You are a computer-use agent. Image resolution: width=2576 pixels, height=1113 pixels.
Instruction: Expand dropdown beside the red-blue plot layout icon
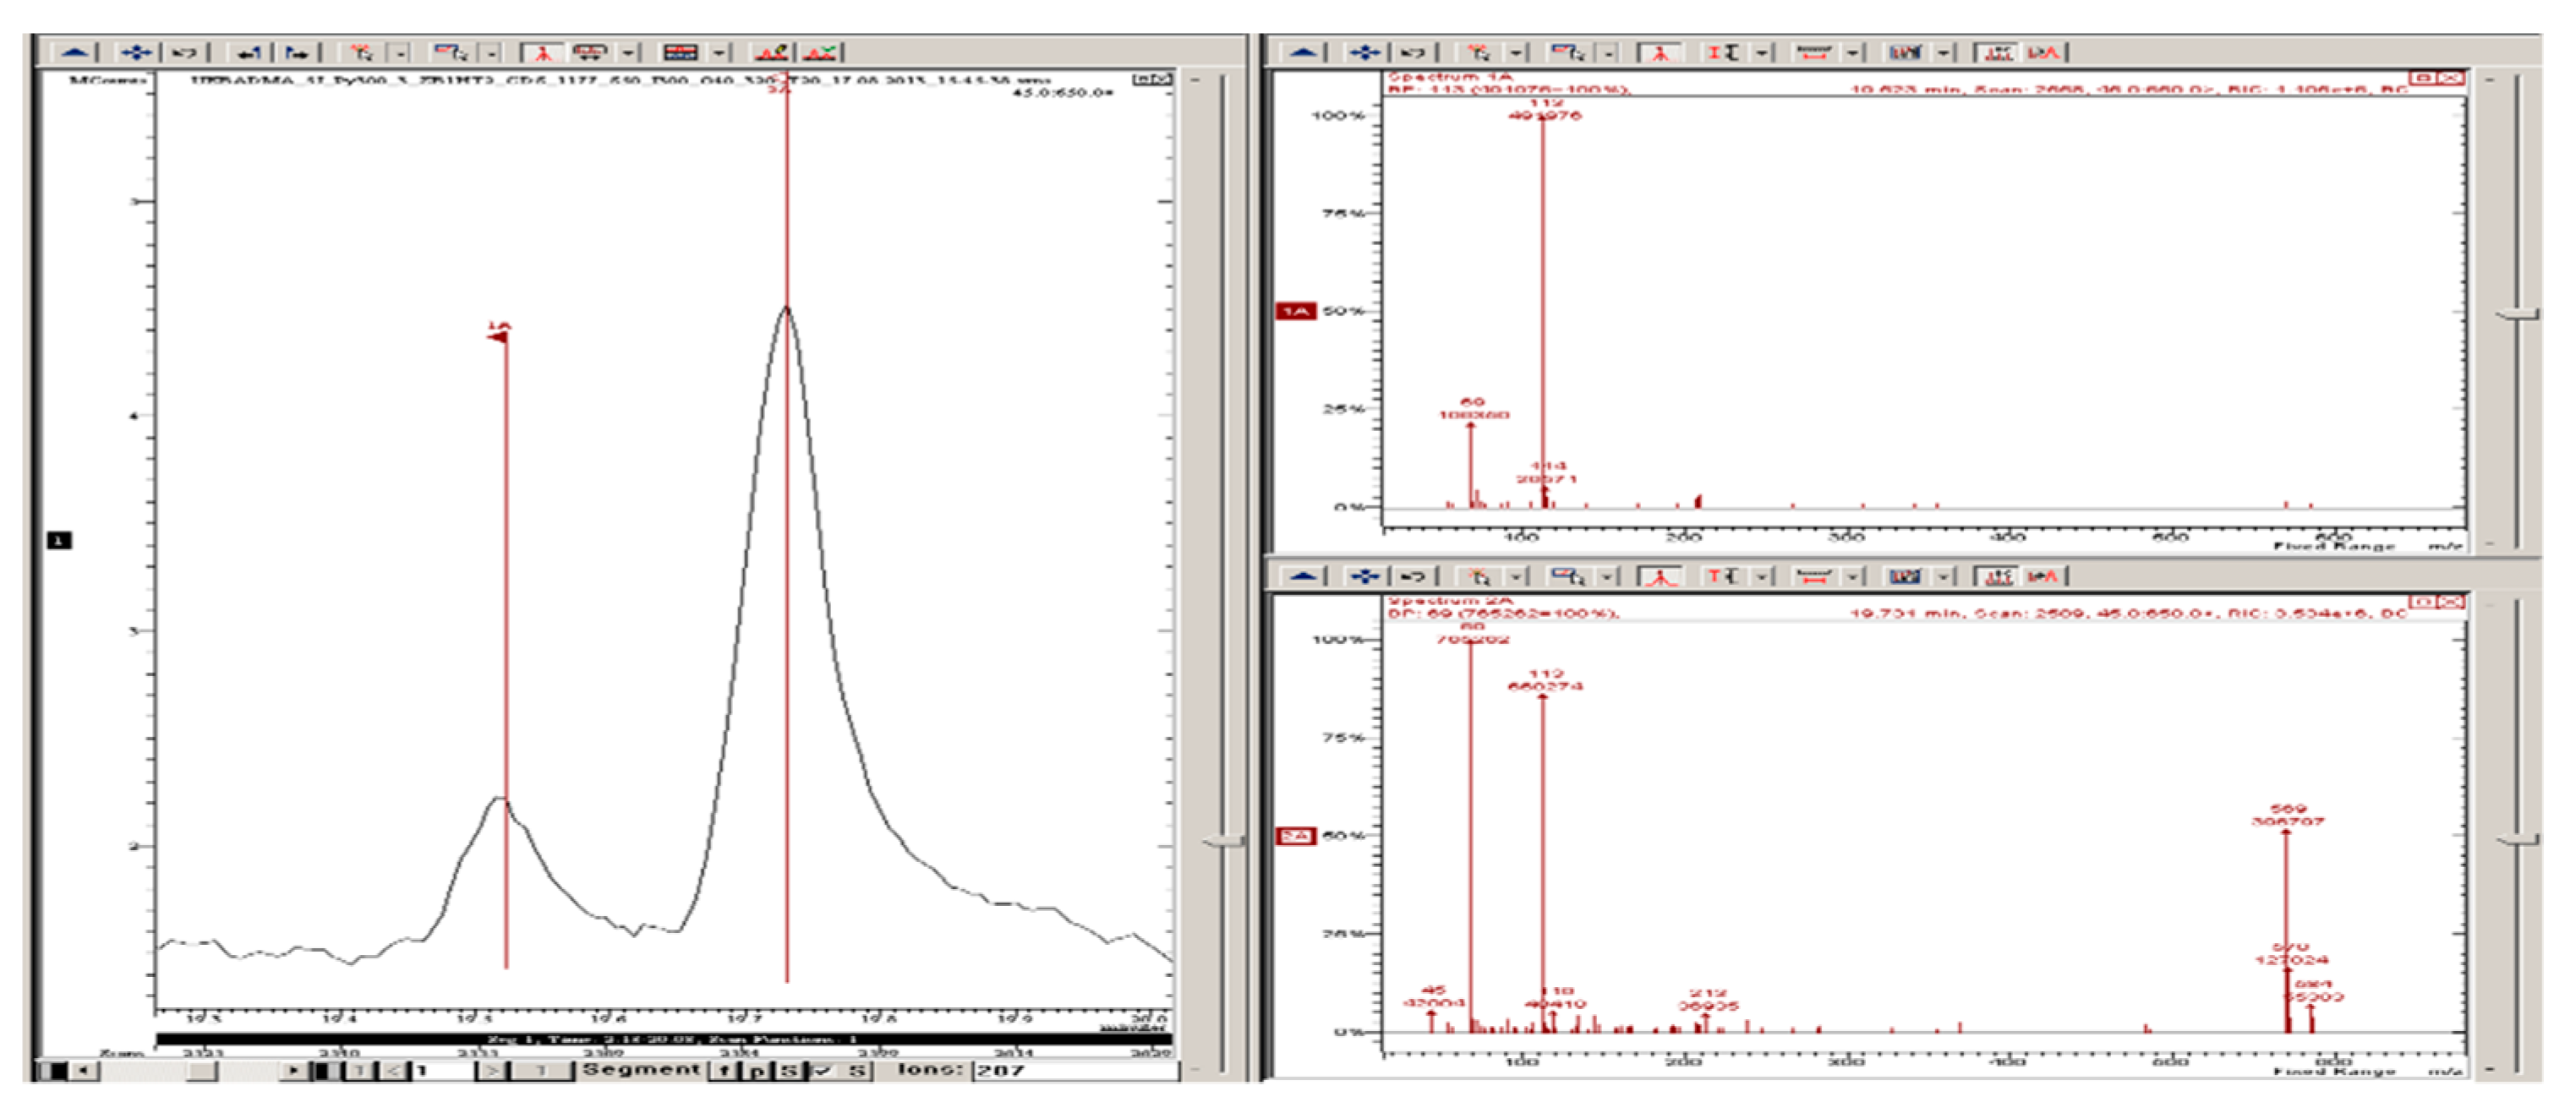click(x=720, y=52)
